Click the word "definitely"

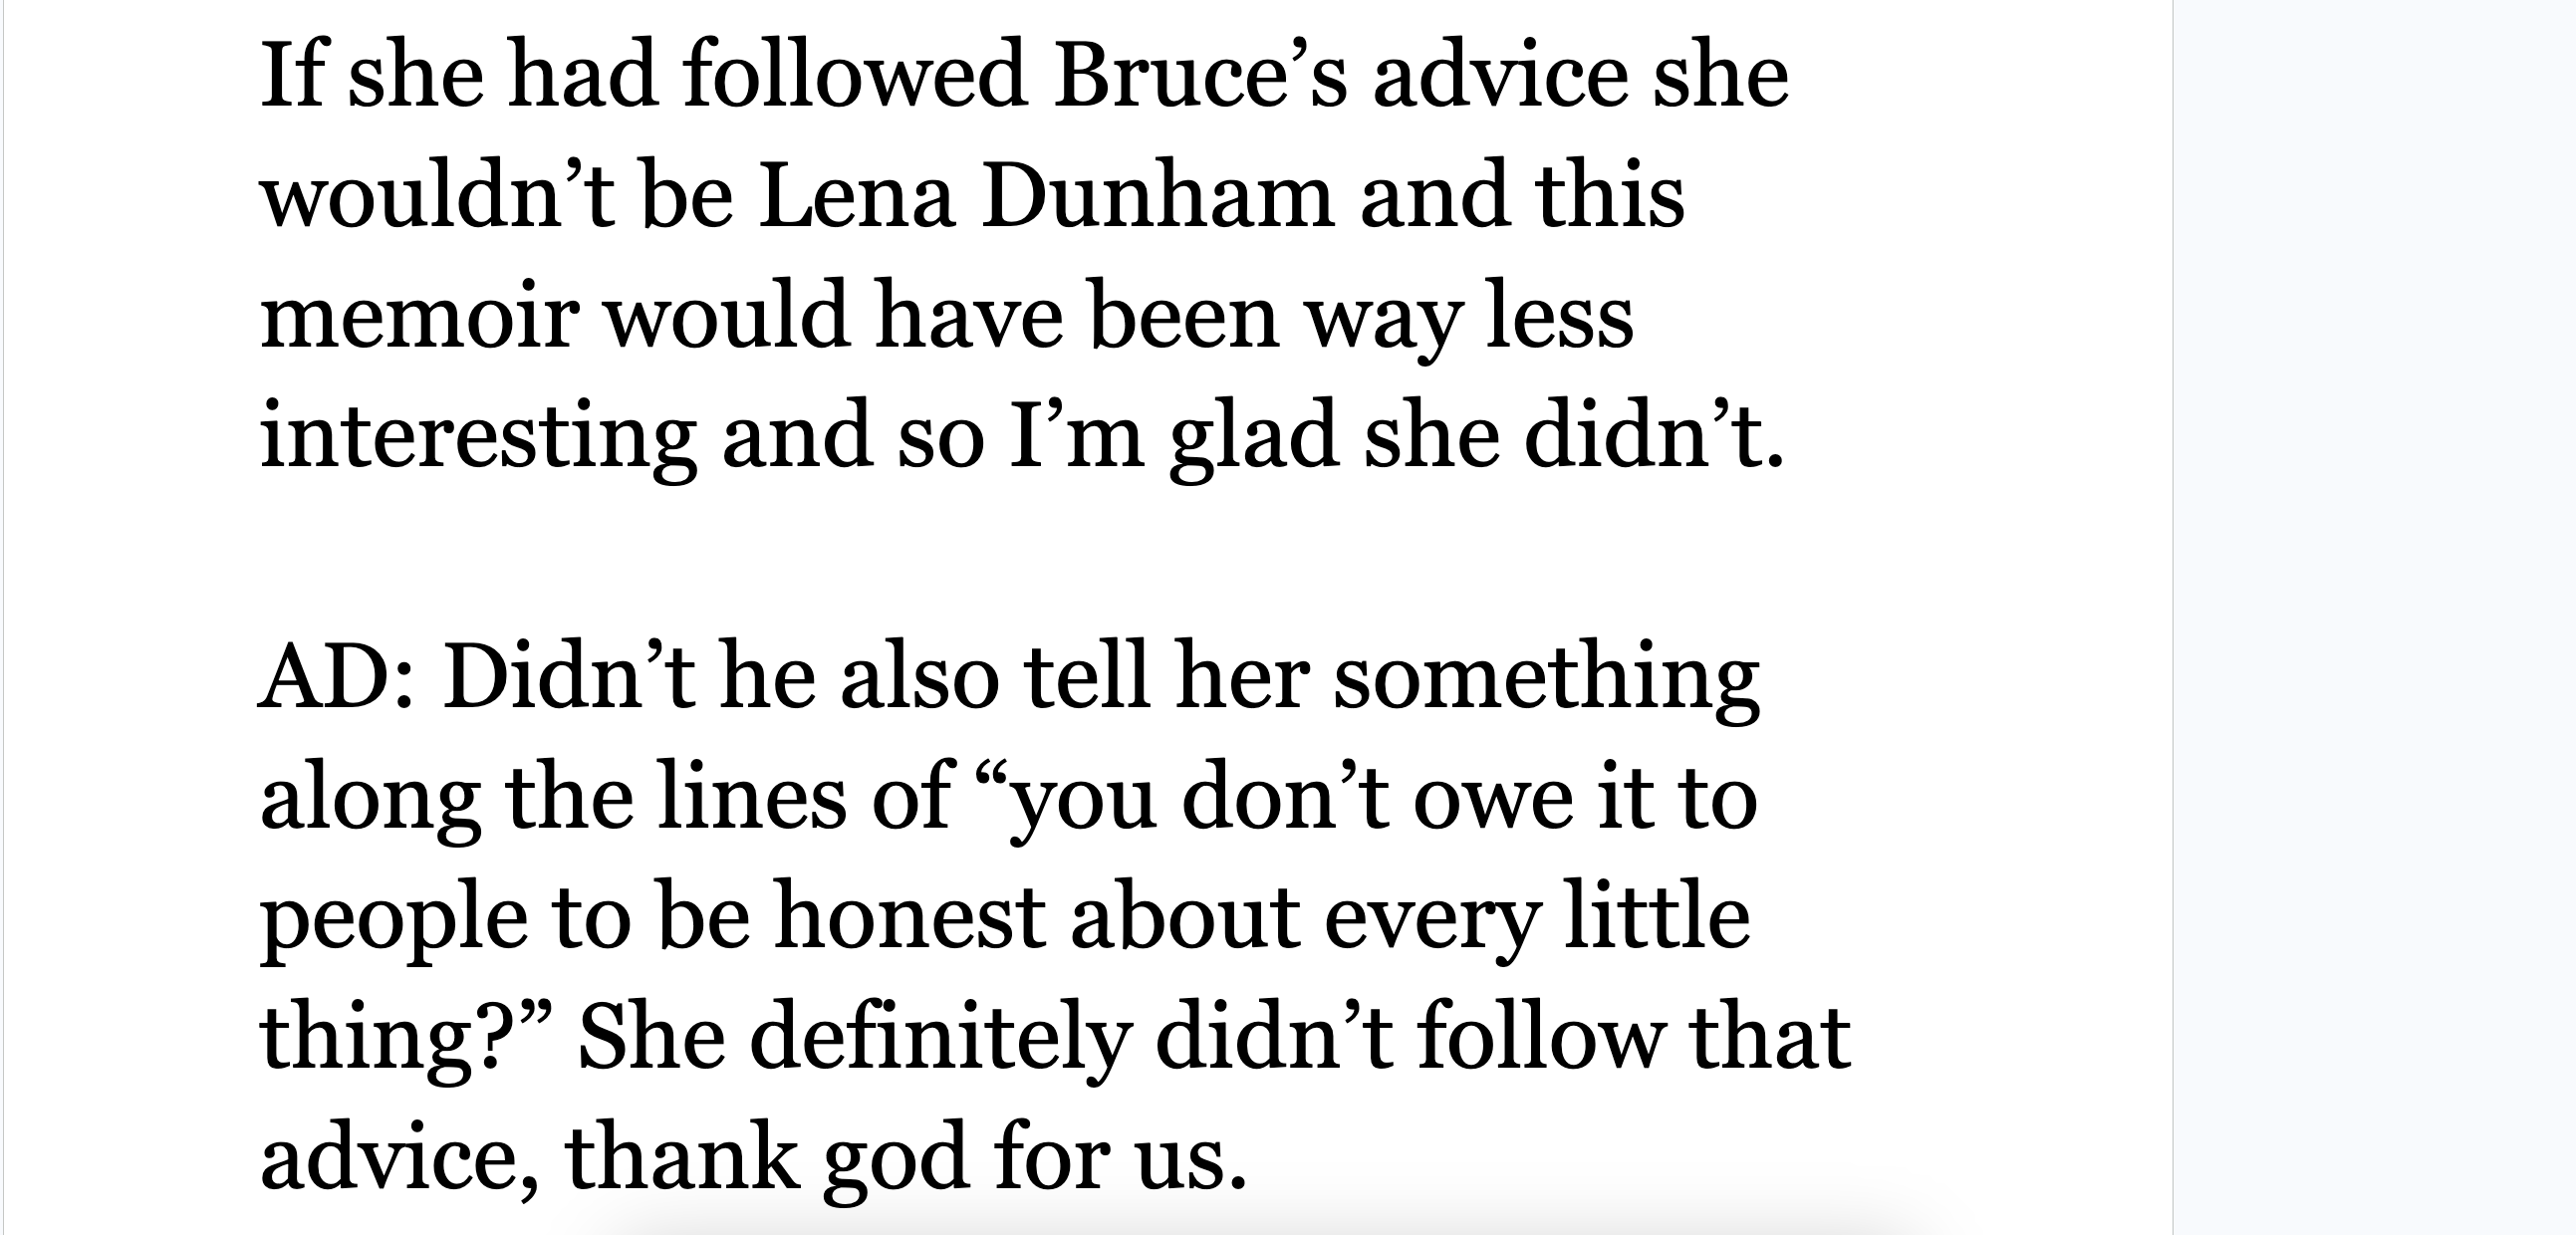pyautogui.click(x=940, y=1038)
